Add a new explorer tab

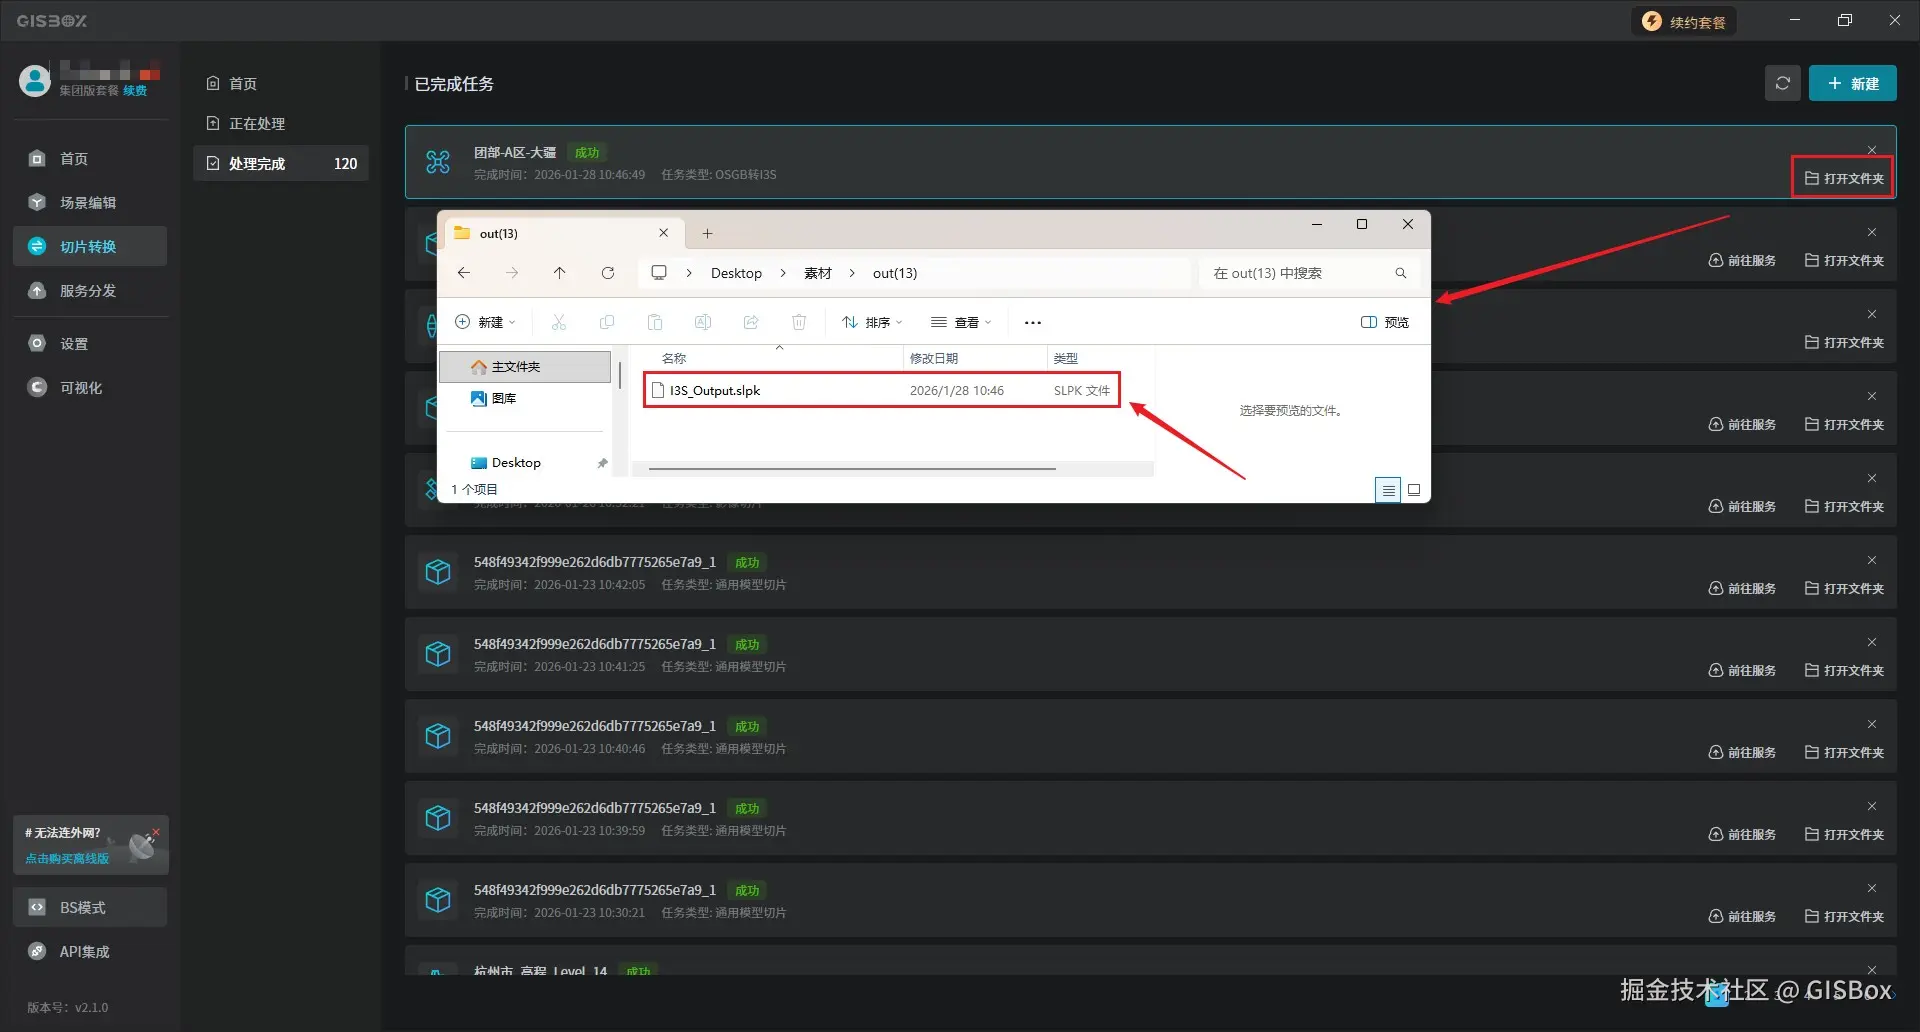click(x=707, y=234)
